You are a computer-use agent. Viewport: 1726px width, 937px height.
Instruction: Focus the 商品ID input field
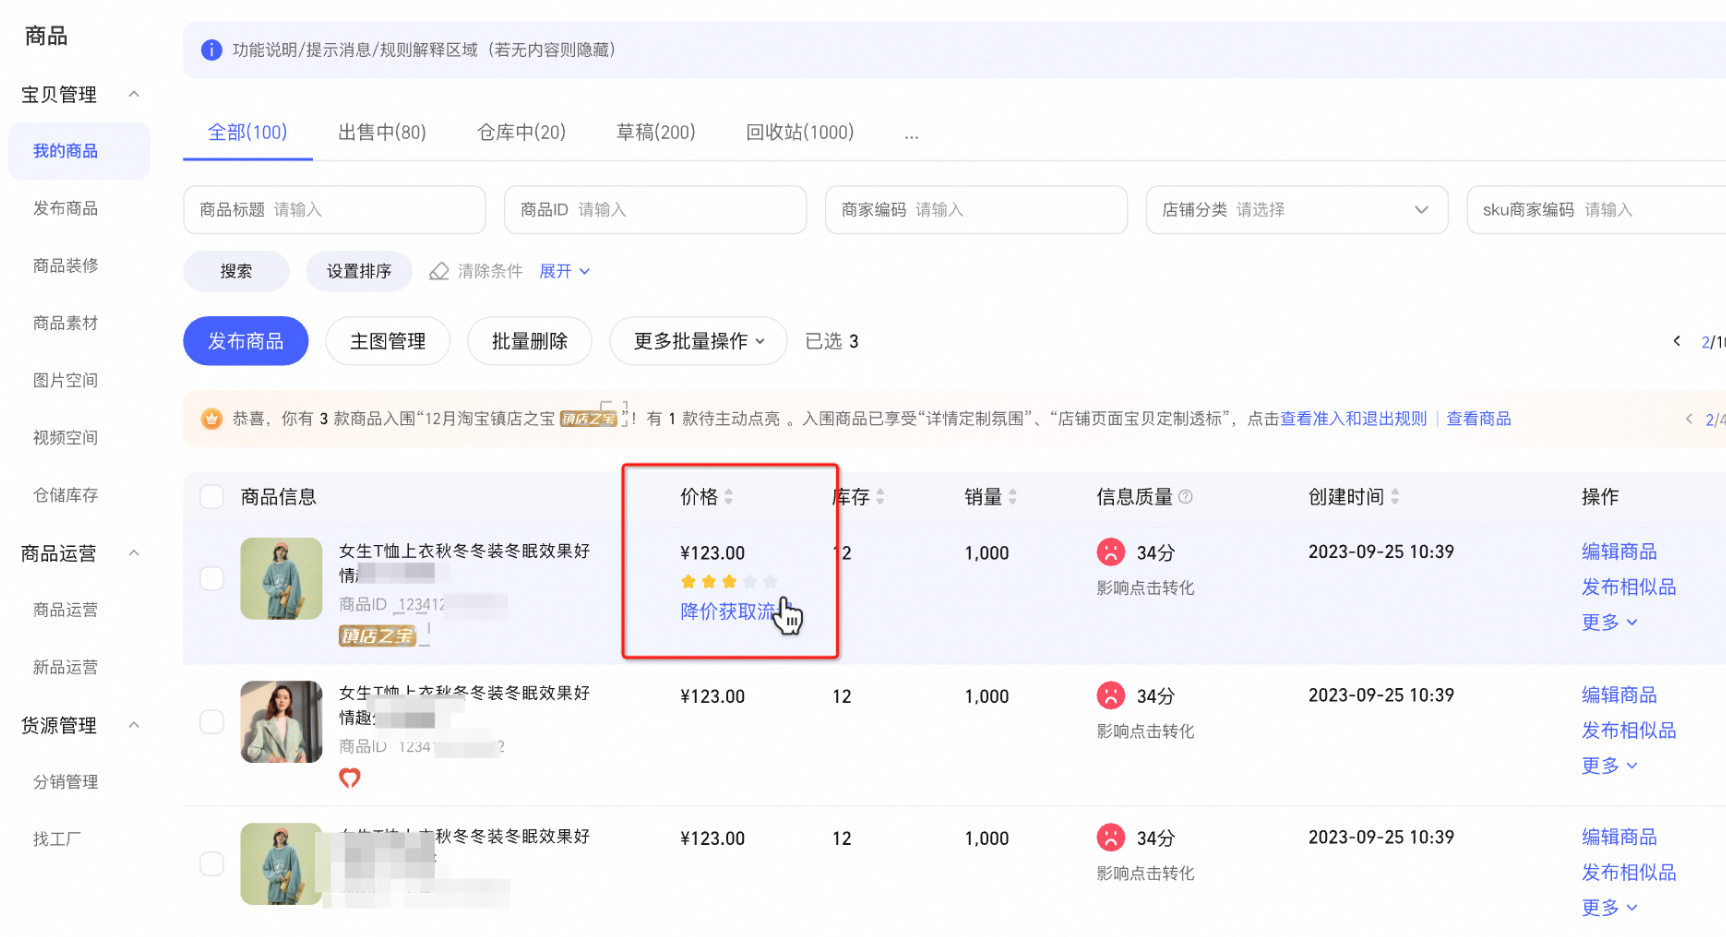(x=656, y=210)
